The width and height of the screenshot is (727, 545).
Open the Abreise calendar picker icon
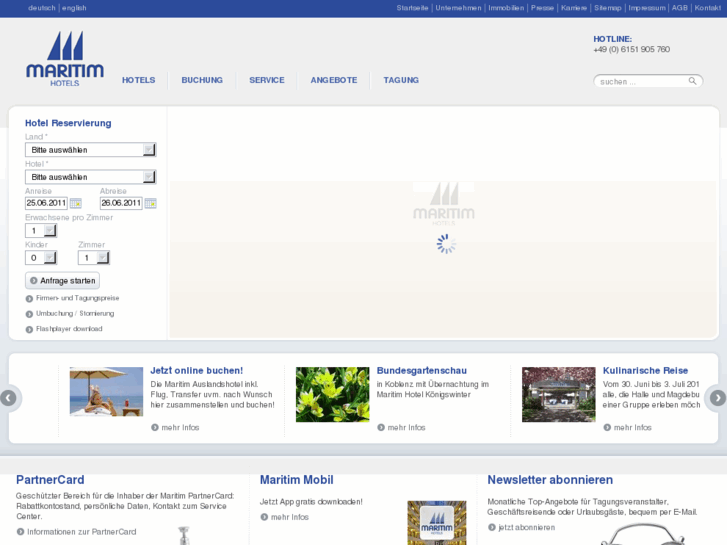click(151, 203)
